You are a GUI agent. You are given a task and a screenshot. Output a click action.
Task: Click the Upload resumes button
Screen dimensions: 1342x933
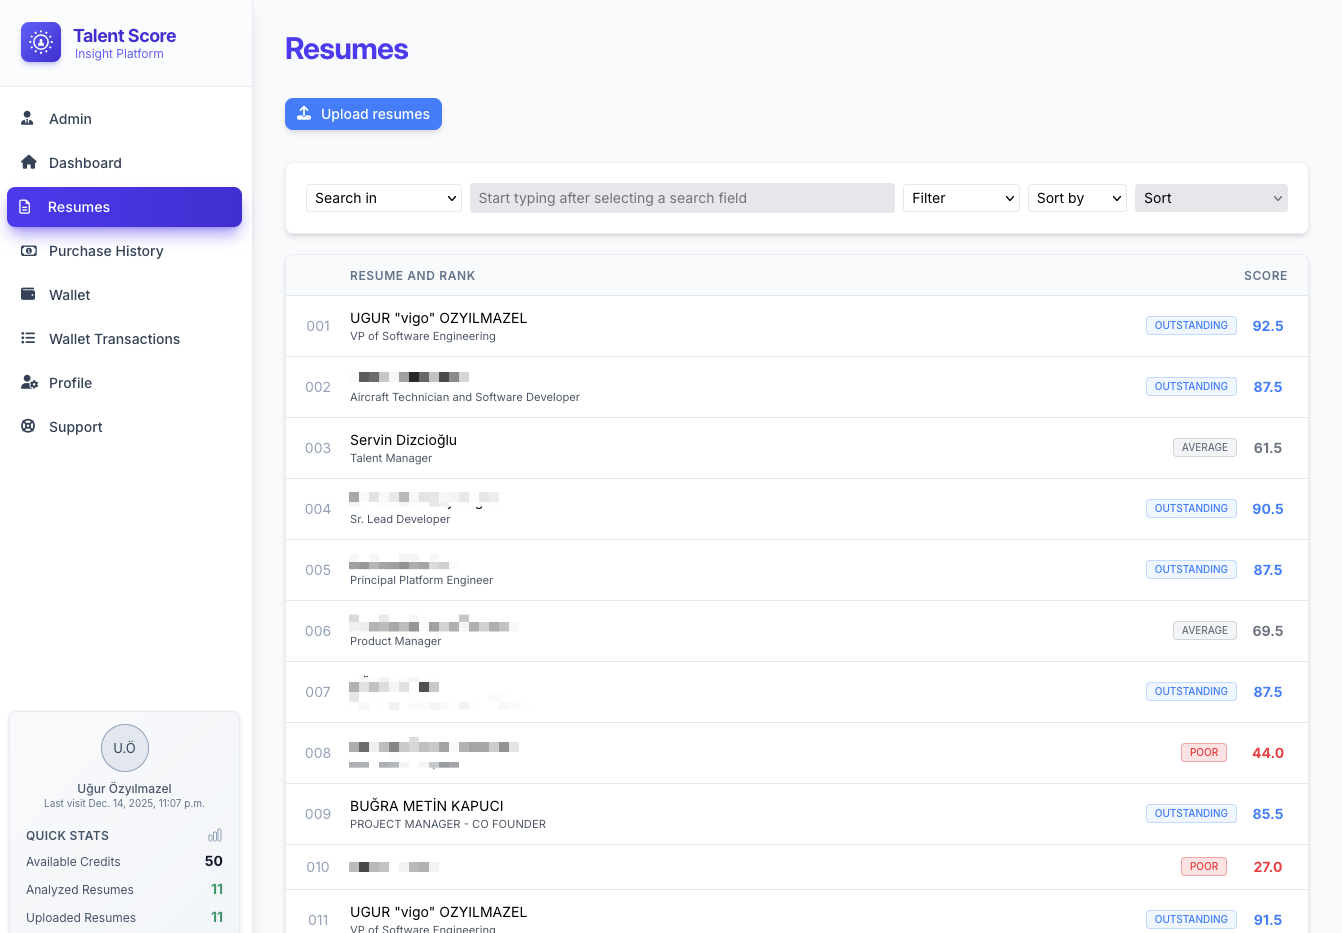pos(363,114)
